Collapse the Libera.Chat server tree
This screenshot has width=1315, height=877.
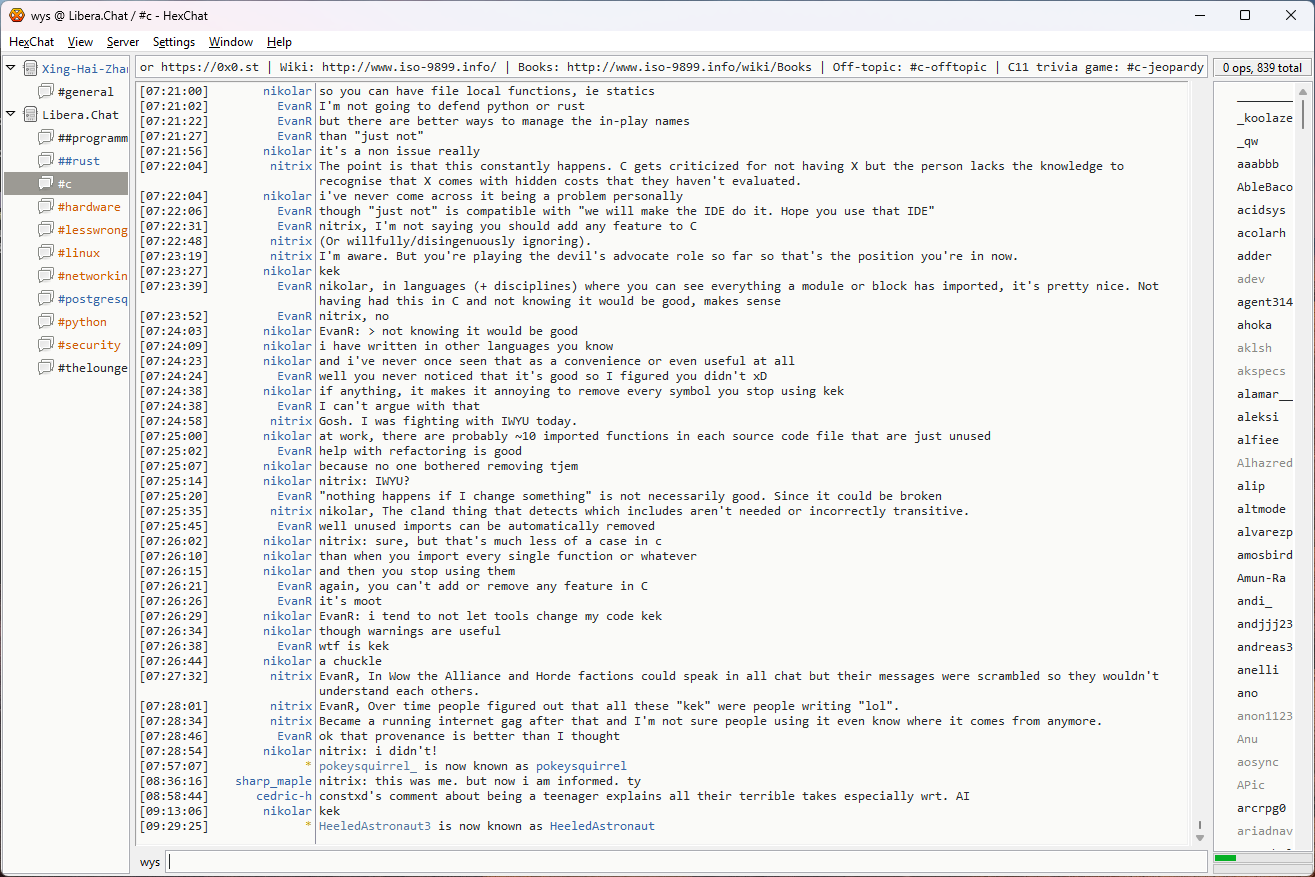click(x=11, y=115)
